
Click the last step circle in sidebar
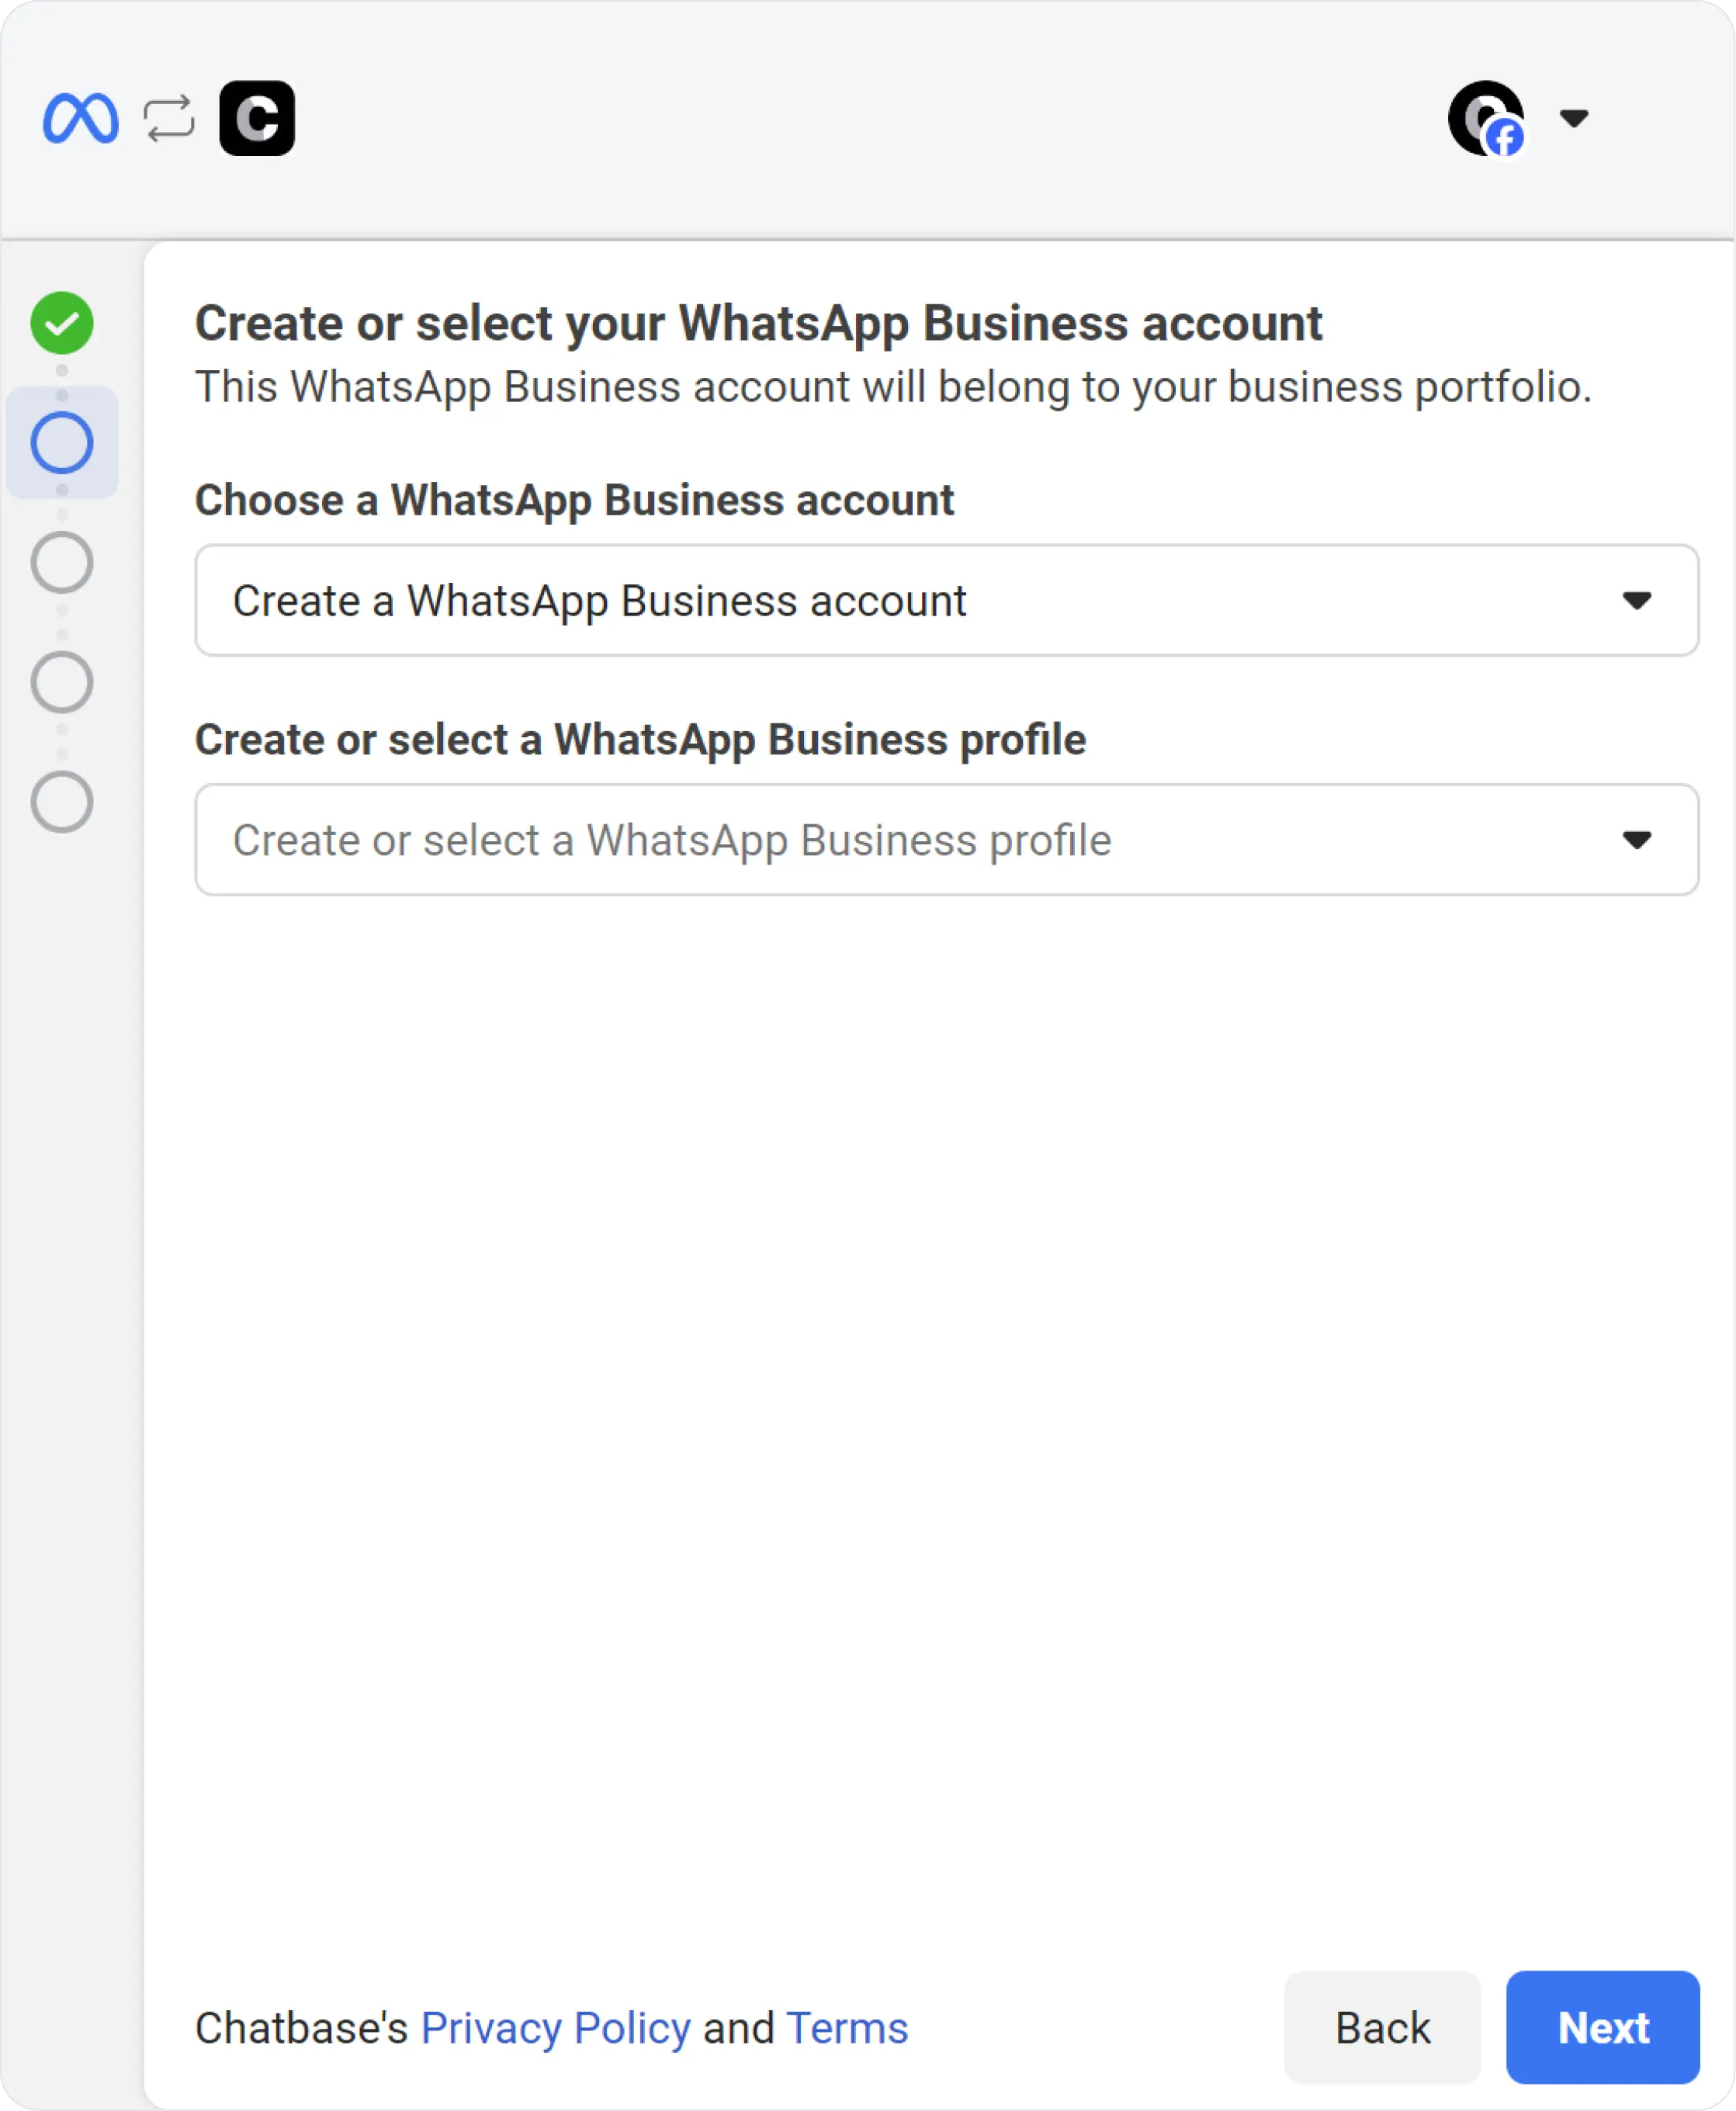[62, 802]
